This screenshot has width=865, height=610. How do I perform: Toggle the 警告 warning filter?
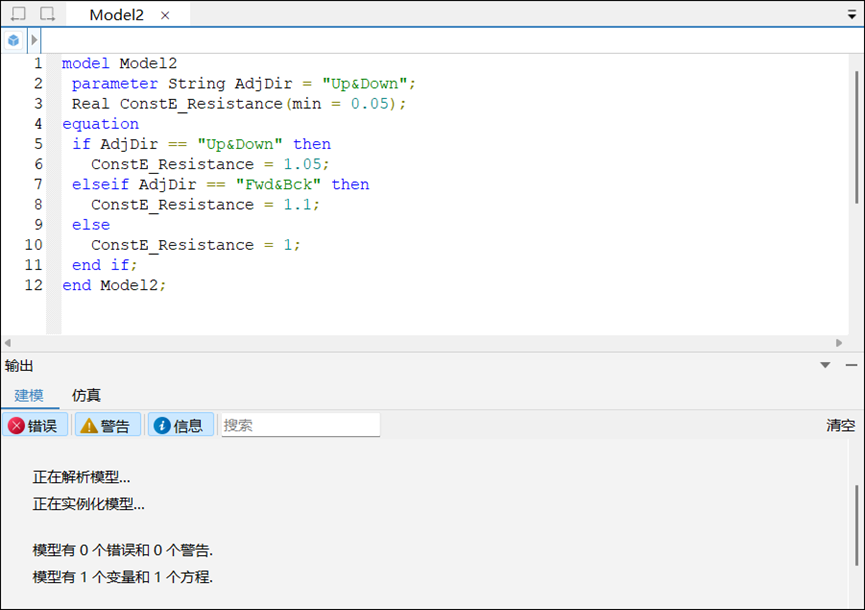pos(107,425)
